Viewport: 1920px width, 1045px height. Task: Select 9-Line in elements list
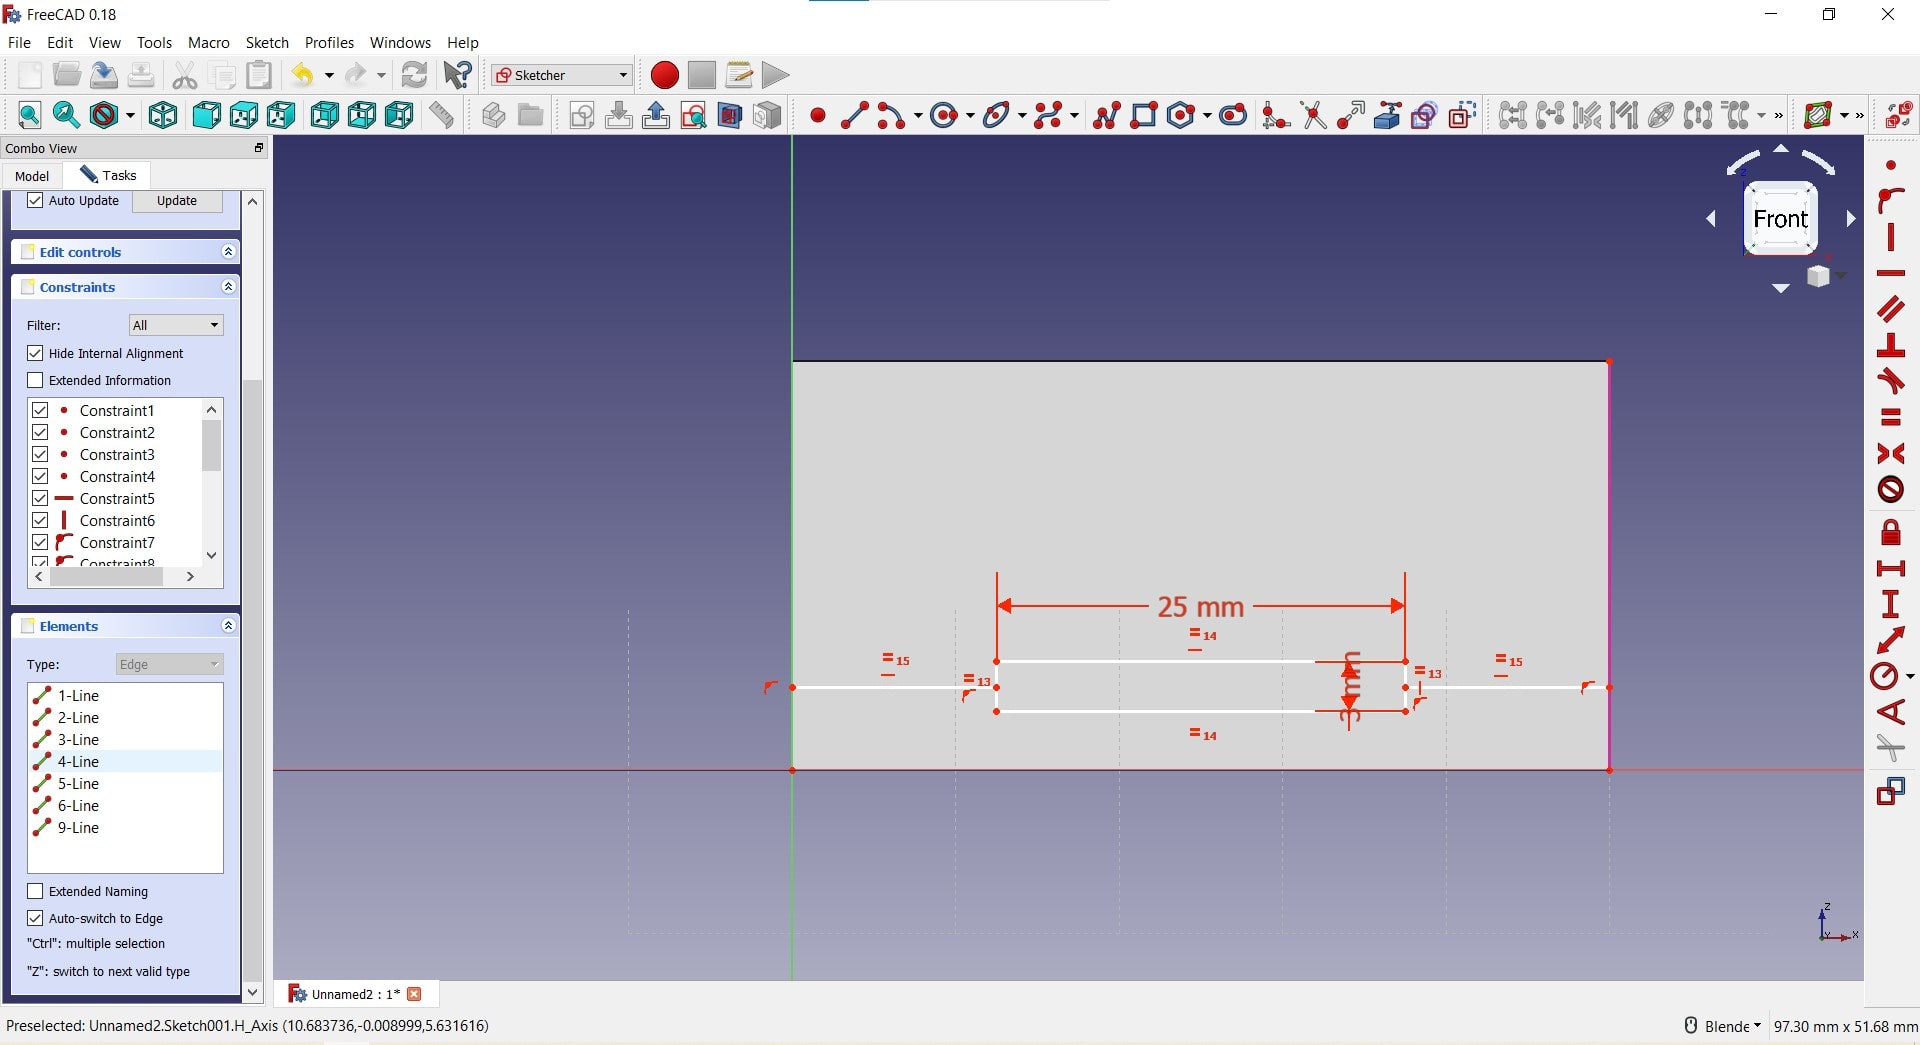pos(125,828)
